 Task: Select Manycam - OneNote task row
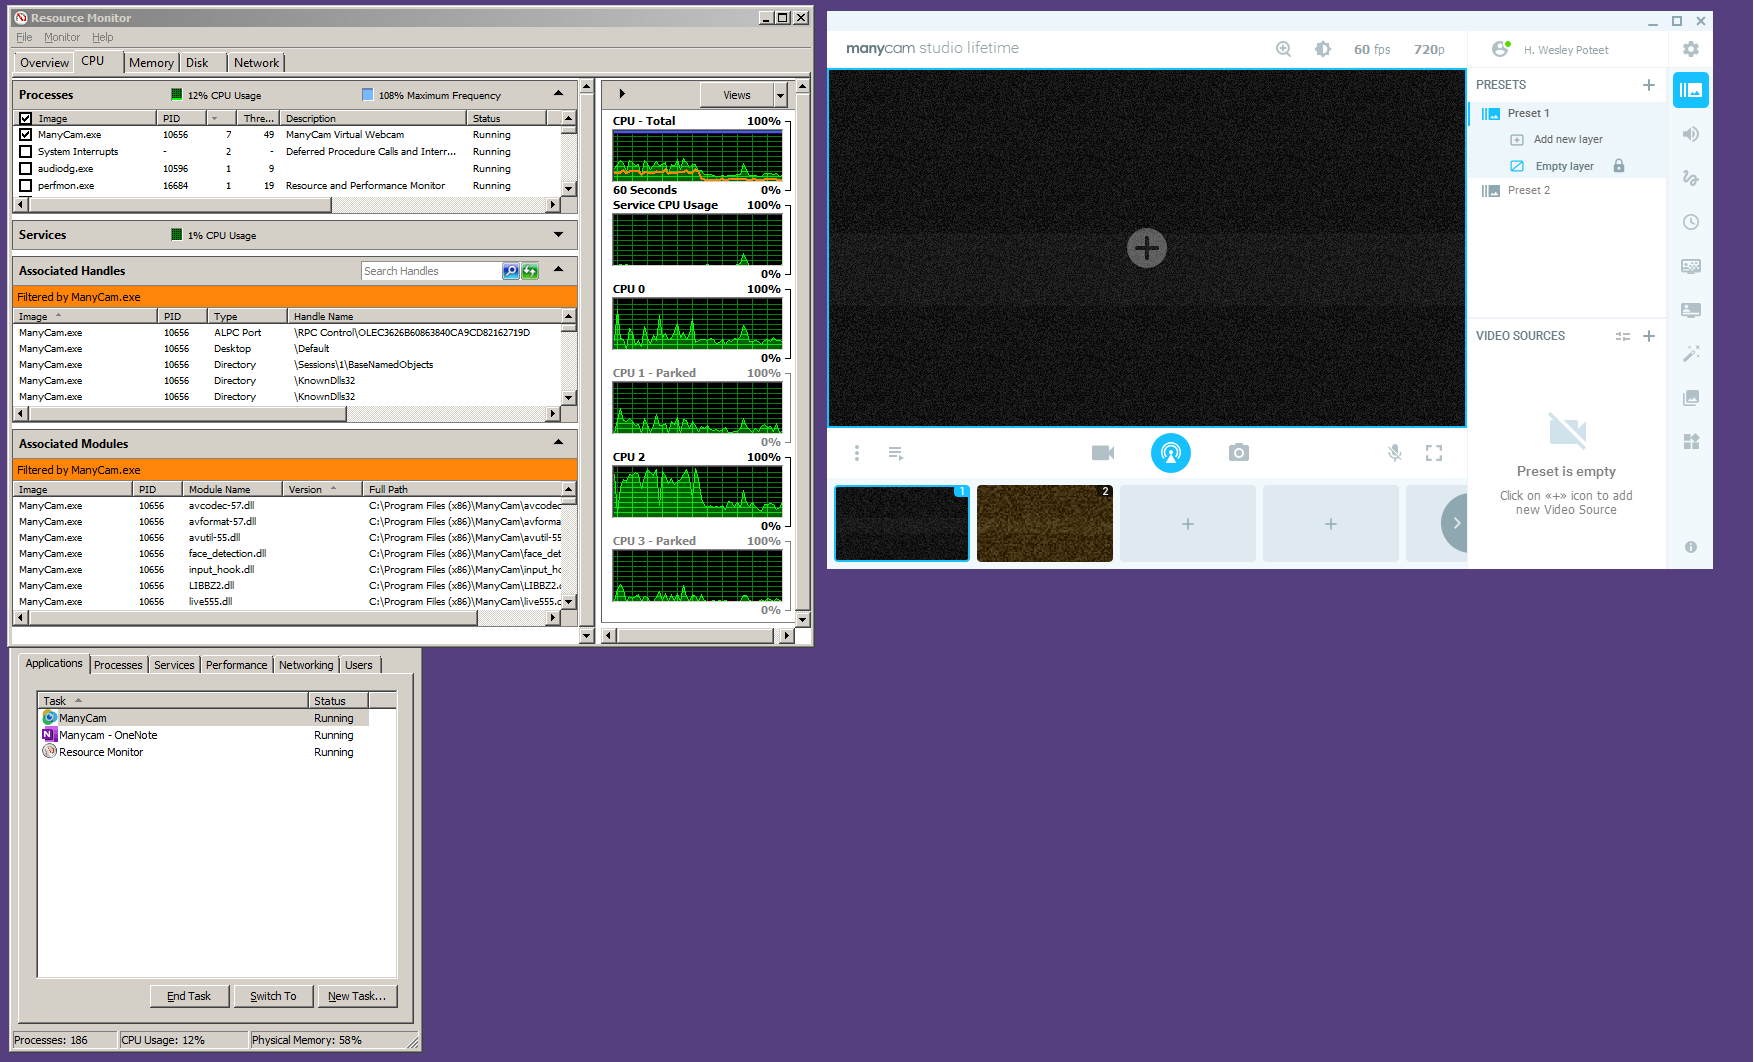coord(203,735)
